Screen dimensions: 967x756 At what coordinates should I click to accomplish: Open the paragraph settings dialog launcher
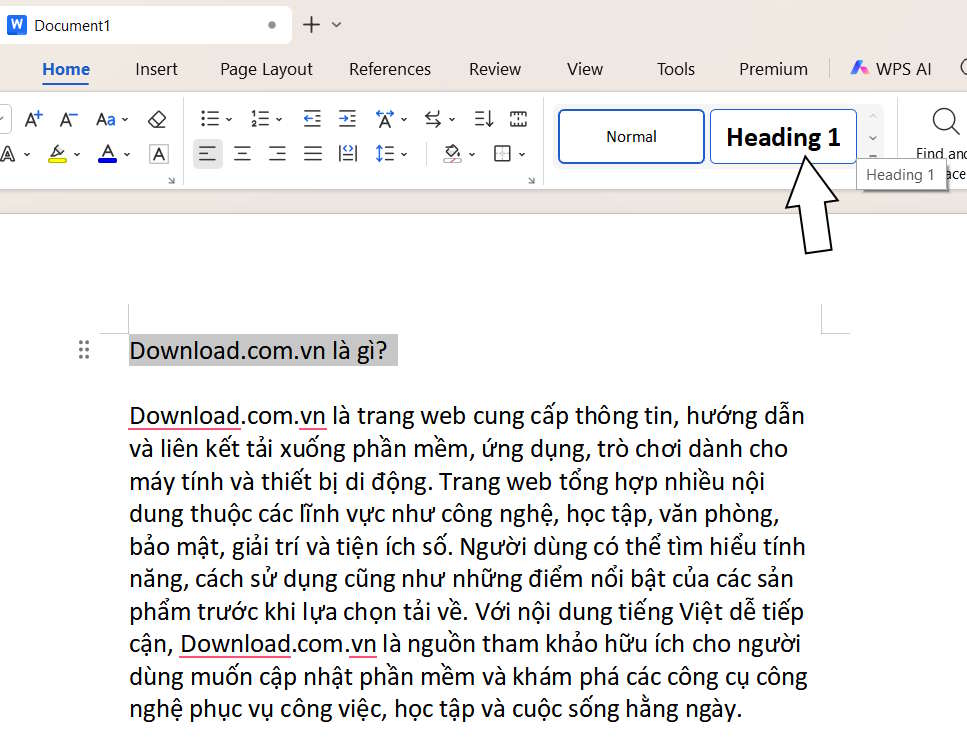[531, 181]
